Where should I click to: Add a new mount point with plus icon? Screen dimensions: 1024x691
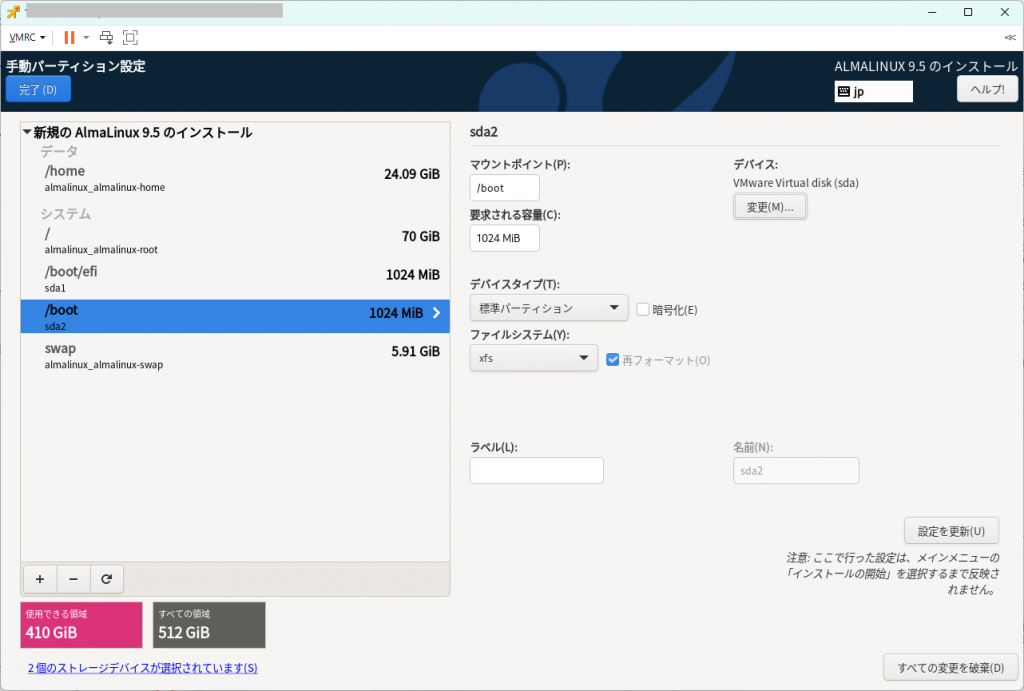pos(40,579)
